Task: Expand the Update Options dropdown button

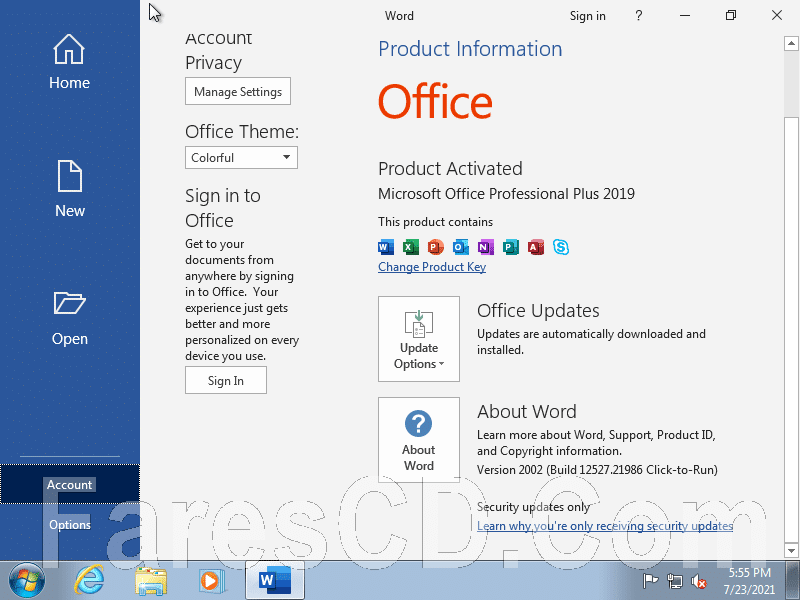Action: point(419,339)
